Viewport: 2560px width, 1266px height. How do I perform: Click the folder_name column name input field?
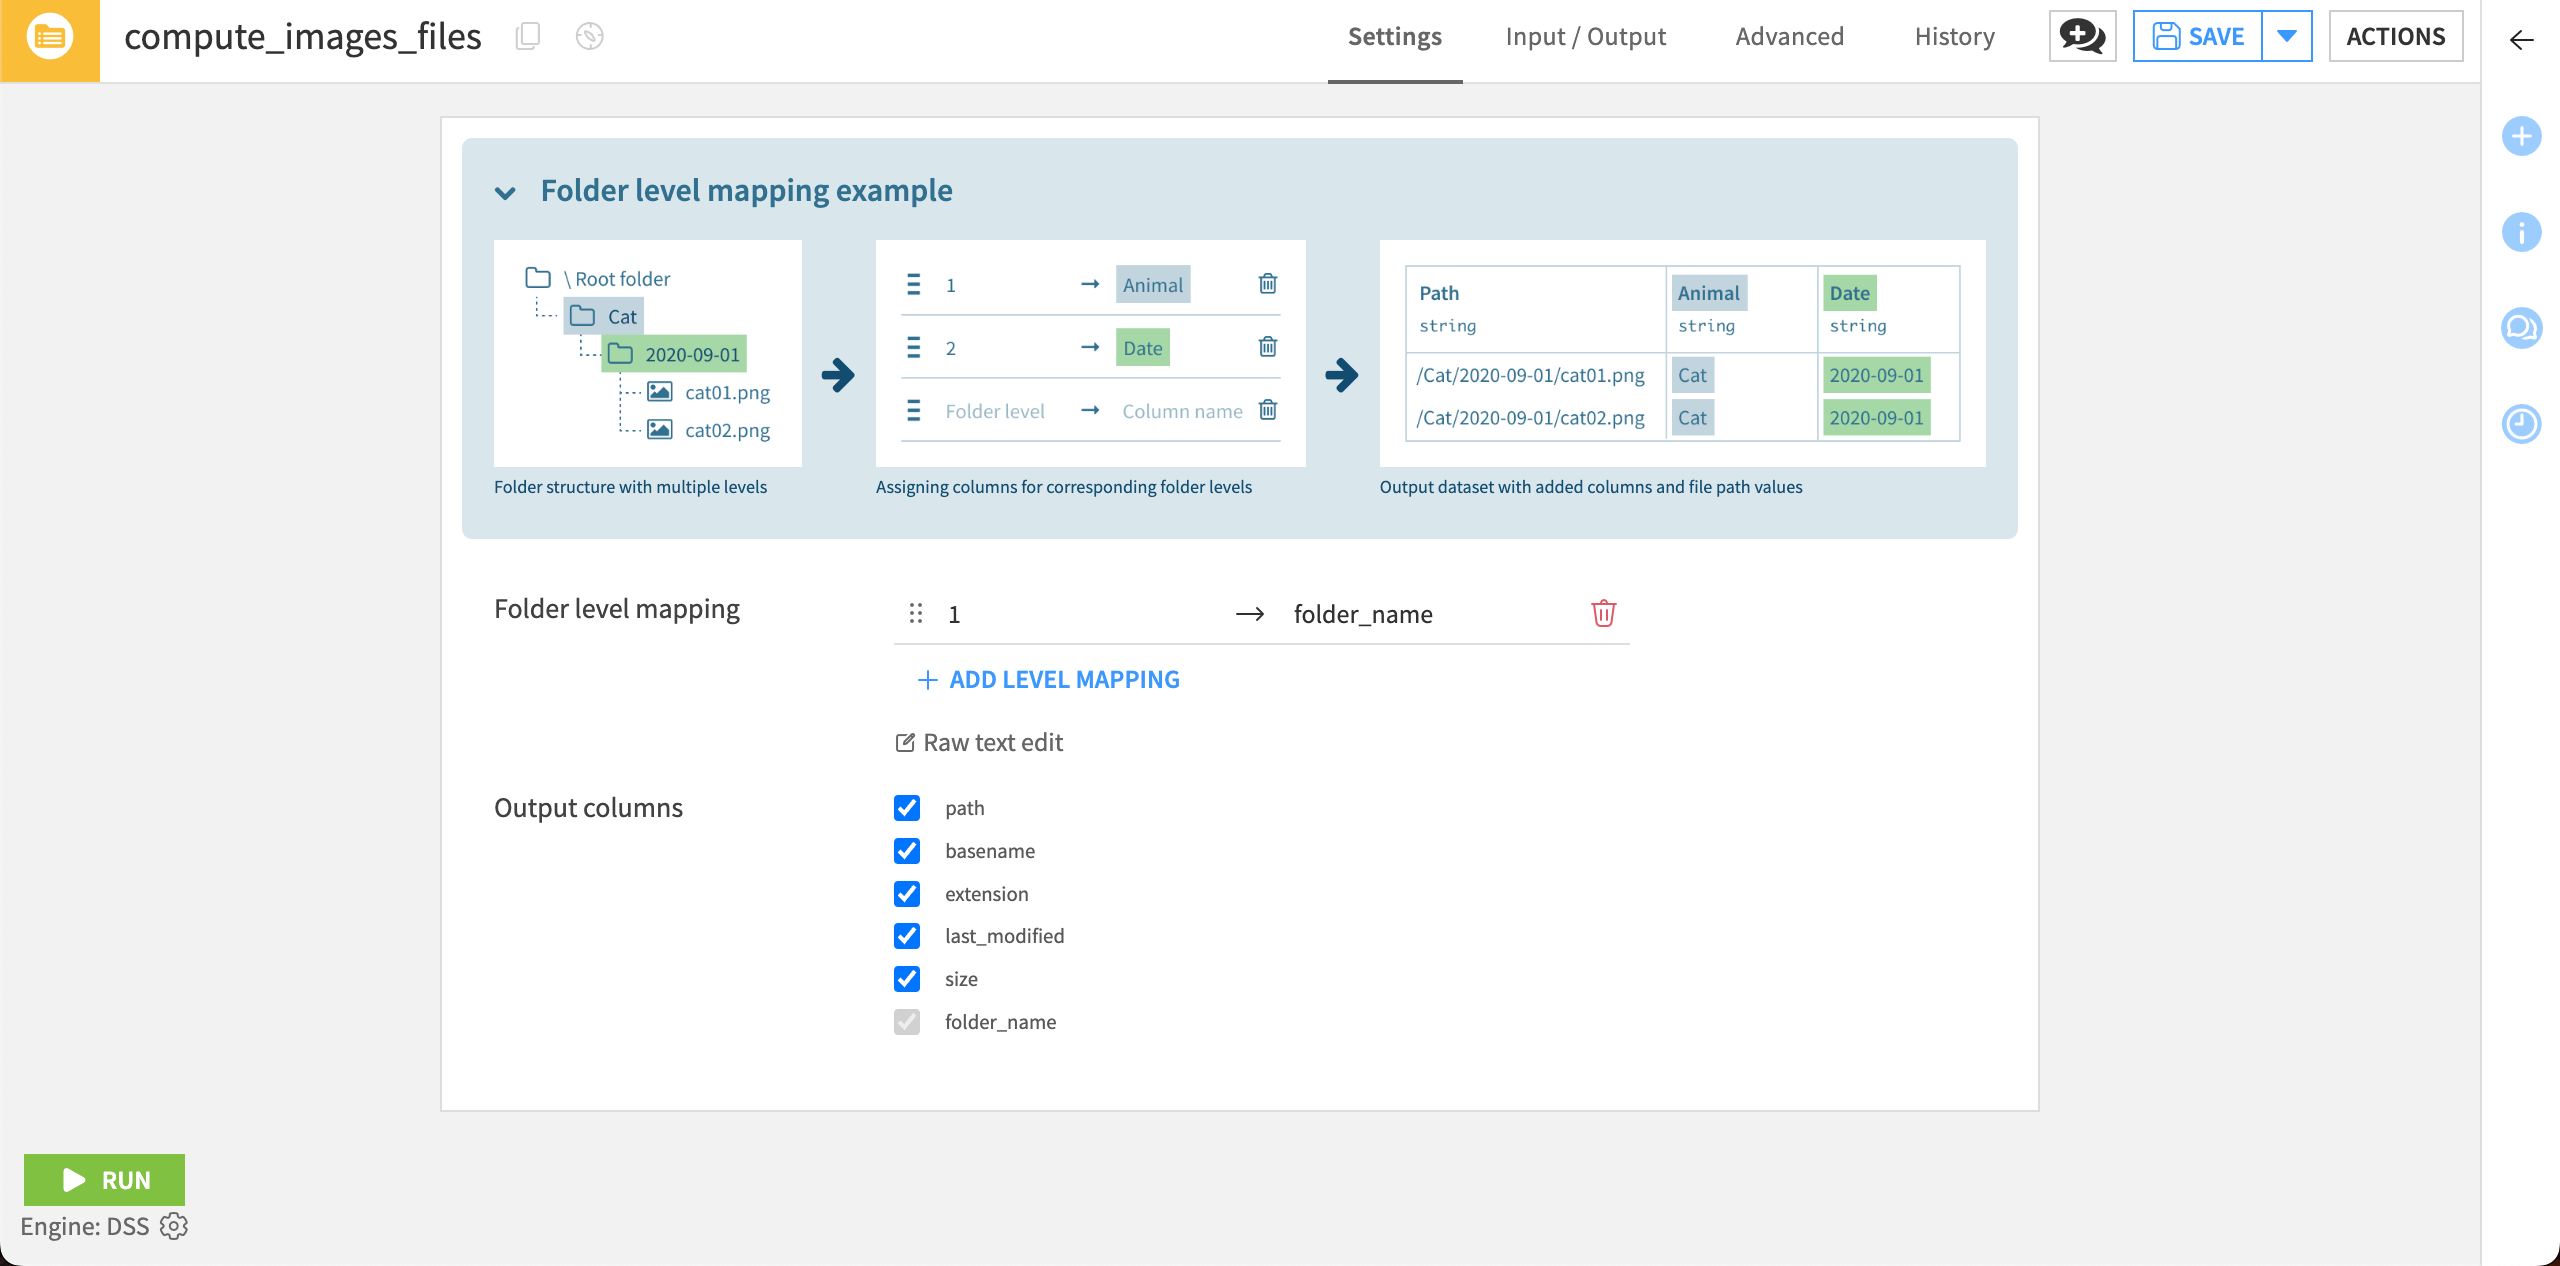click(1400, 614)
